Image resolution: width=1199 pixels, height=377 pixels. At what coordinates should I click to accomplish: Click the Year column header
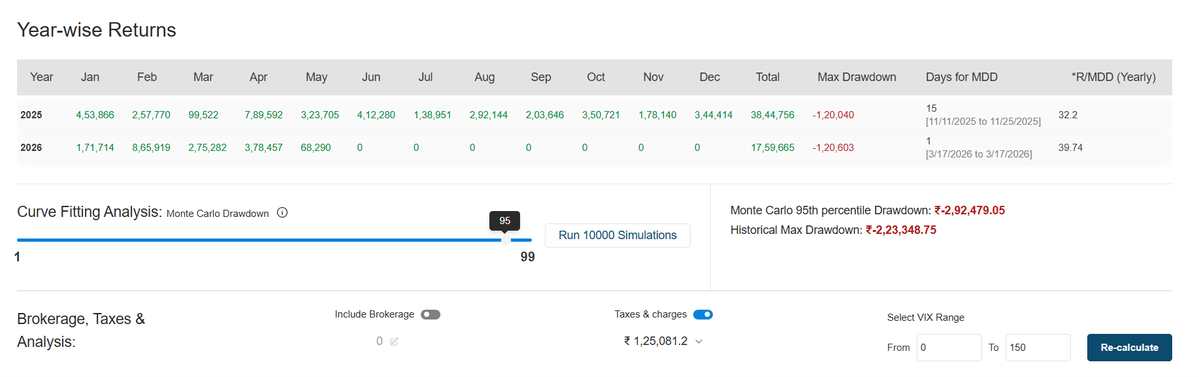[41, 77]
